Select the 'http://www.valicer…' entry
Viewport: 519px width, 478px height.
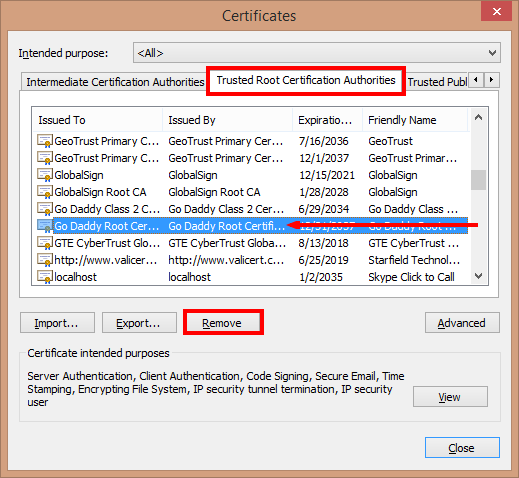[x=106, y=260]
